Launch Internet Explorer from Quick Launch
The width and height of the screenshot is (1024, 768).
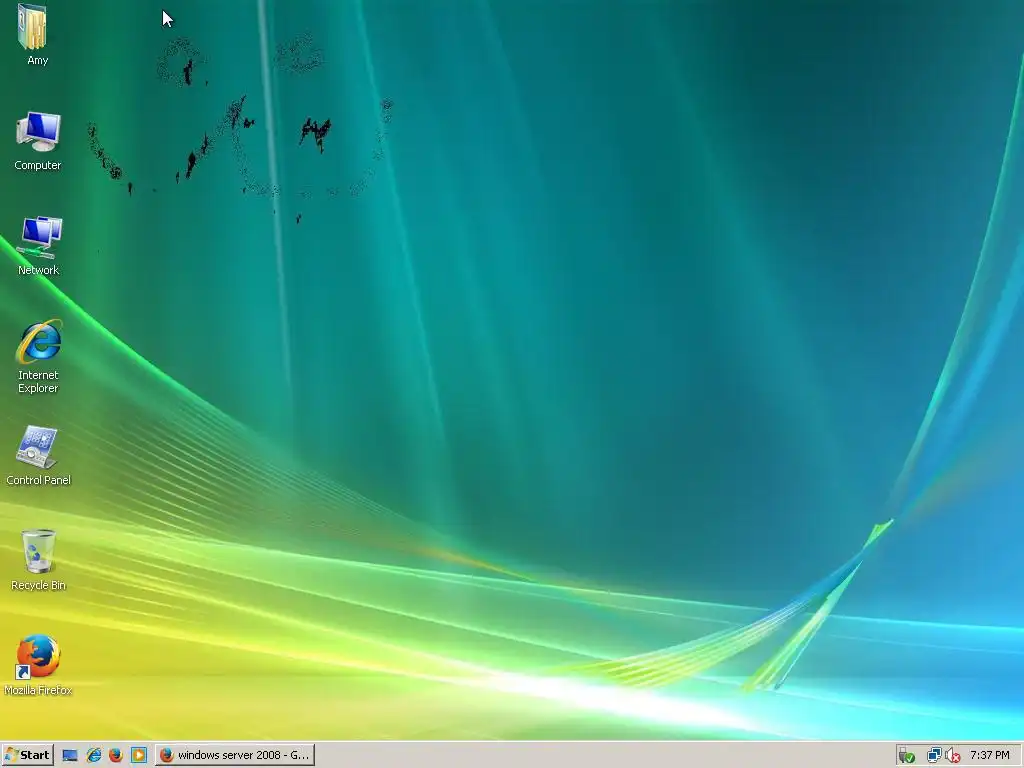[93, 755]
